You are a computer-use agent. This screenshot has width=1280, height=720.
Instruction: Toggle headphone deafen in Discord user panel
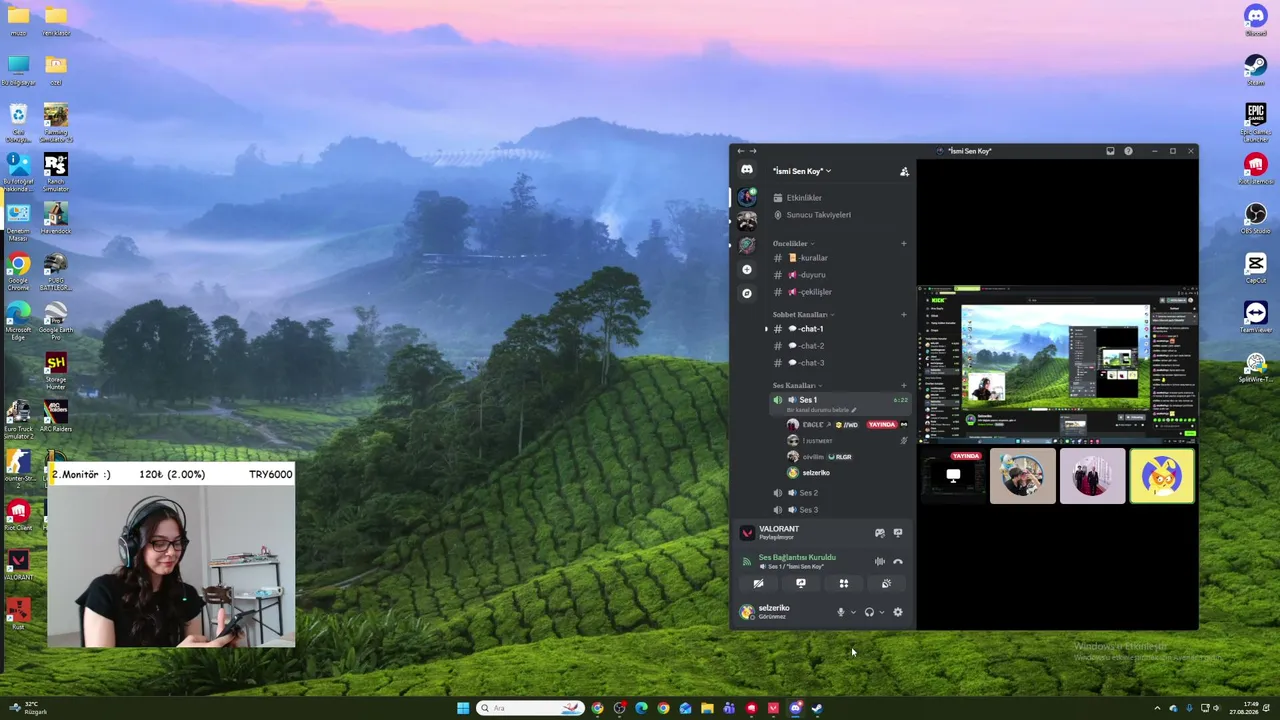coord(869,612)
